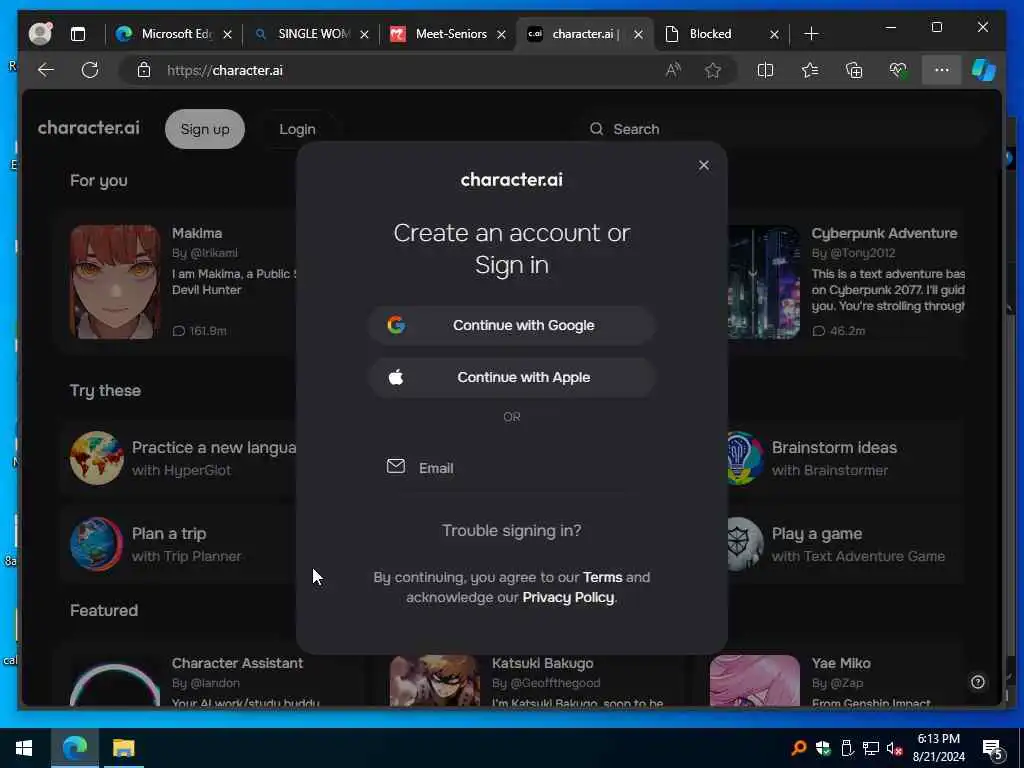Close the sign-in dialog with X
The height and width of the screenshot is (768, 1024).
[x=703, y=165]
